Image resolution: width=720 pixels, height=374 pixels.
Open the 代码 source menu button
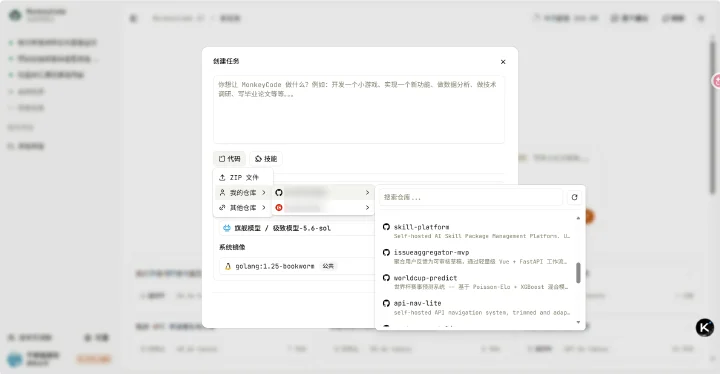coord(229,159)
